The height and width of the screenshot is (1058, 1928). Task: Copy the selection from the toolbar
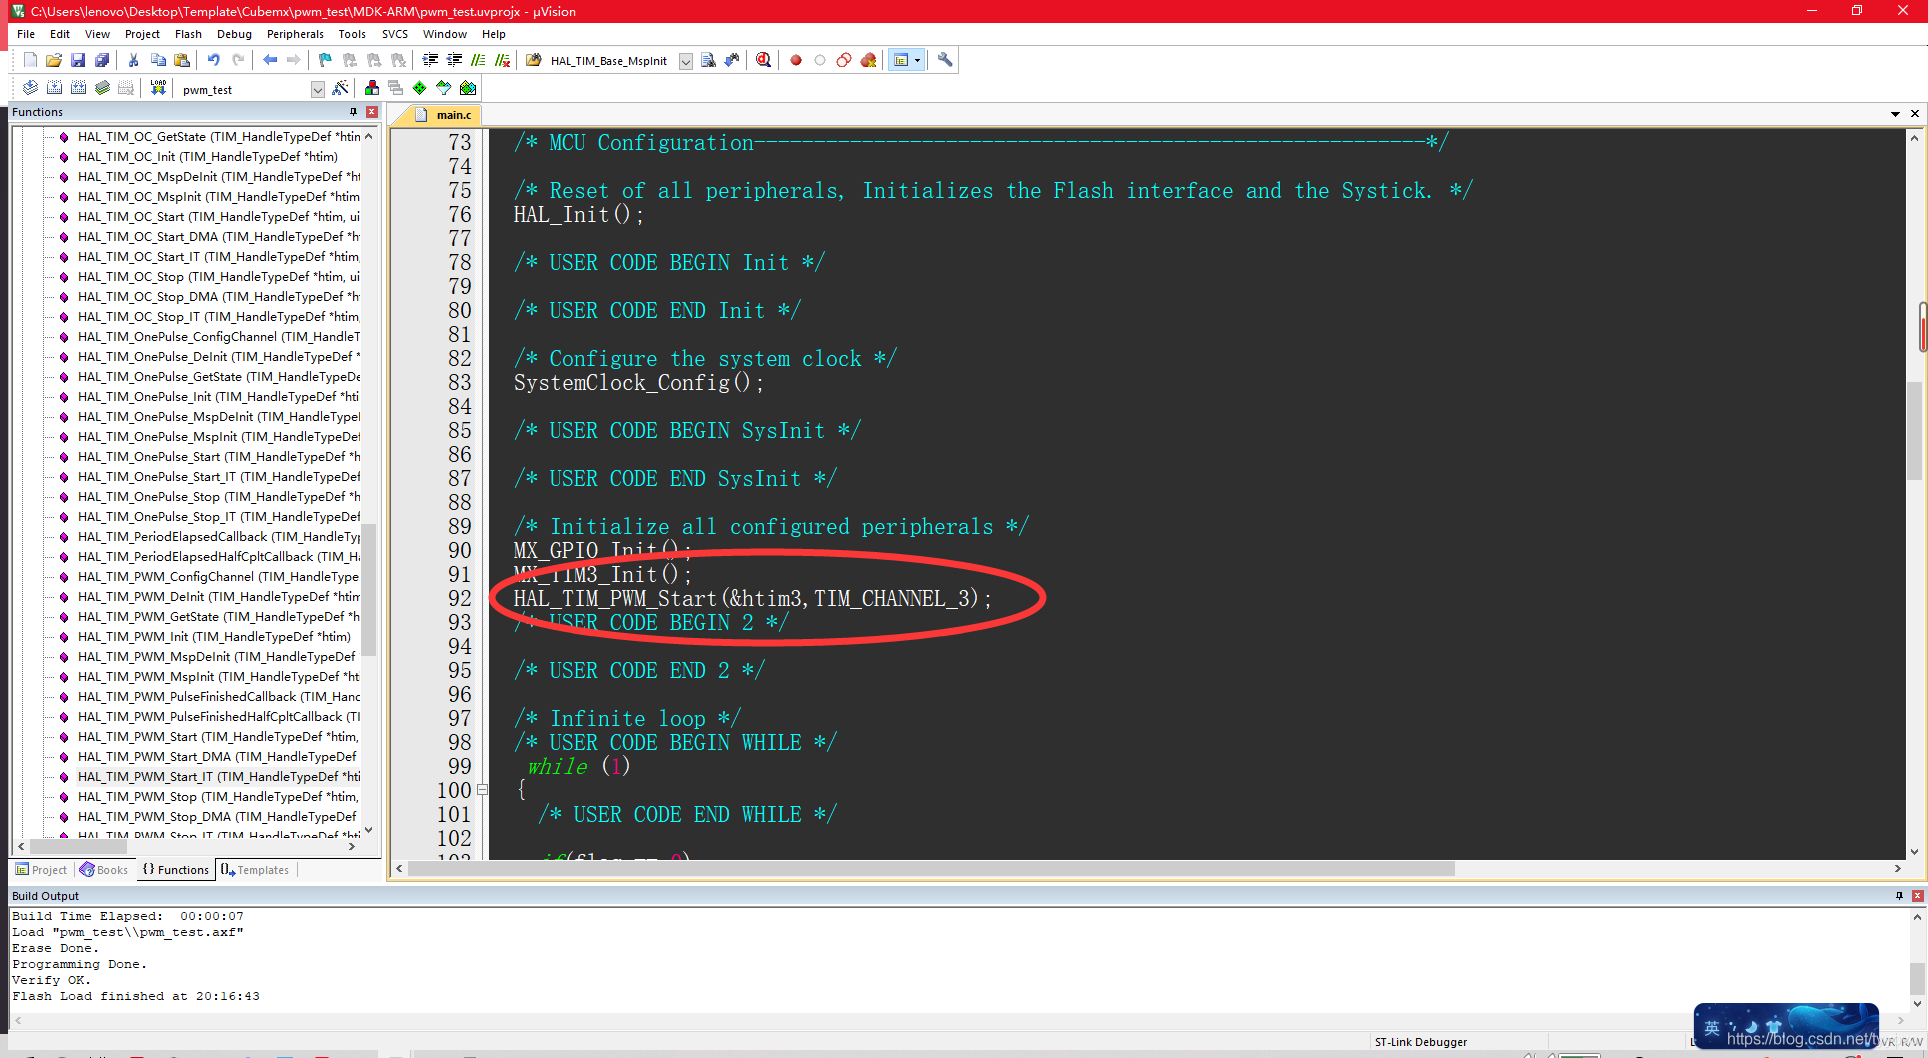point(158,60)
